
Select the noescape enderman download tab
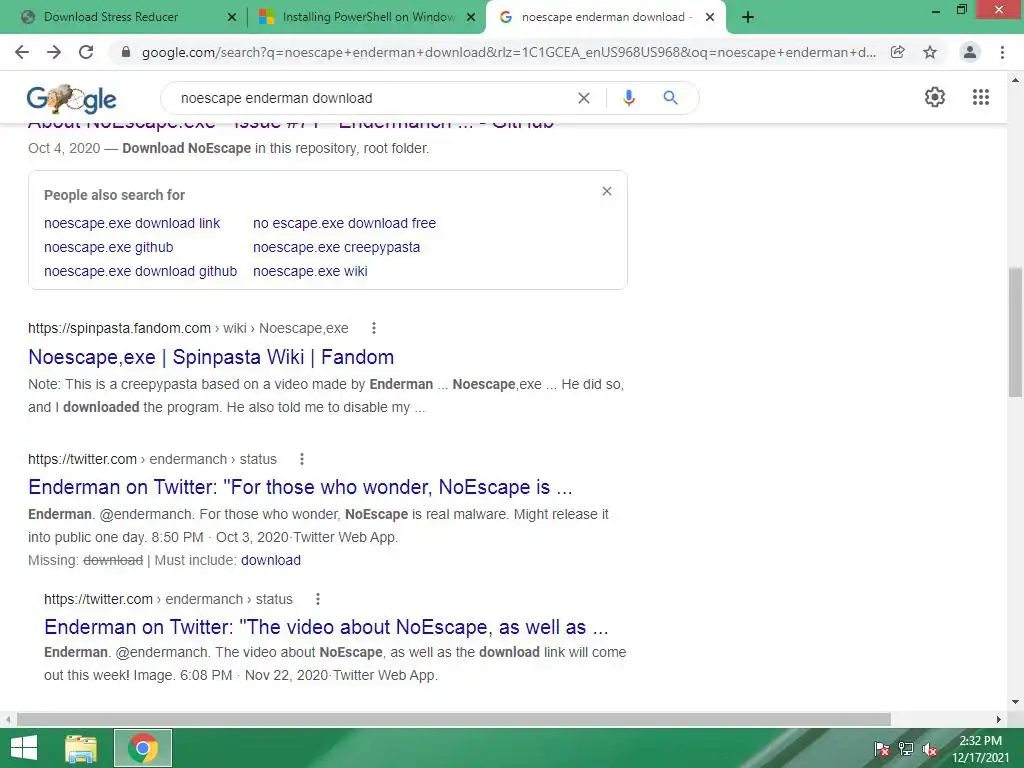pyautogui.click(x=605, y=18)
